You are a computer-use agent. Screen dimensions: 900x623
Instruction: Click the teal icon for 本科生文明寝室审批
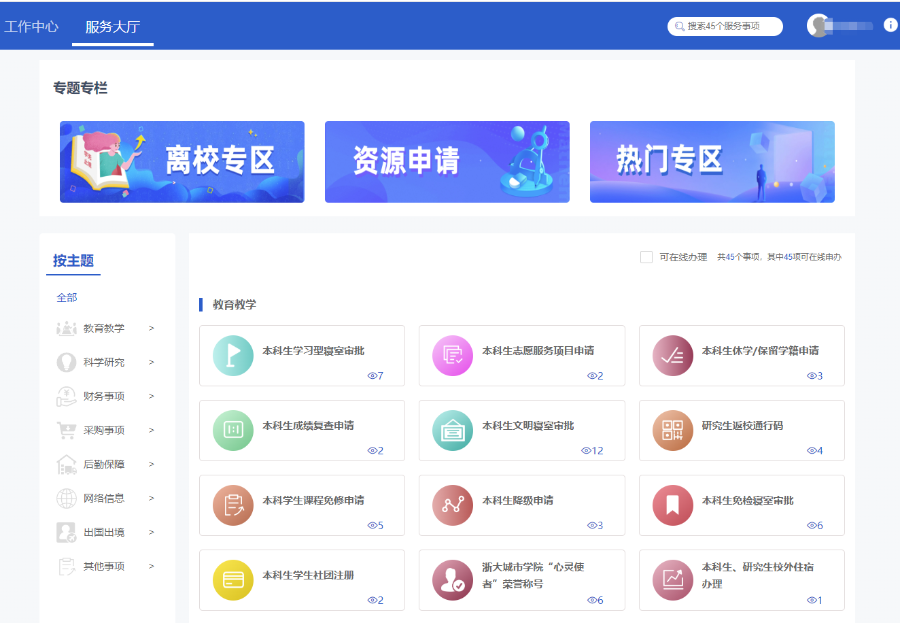(452, 430)
